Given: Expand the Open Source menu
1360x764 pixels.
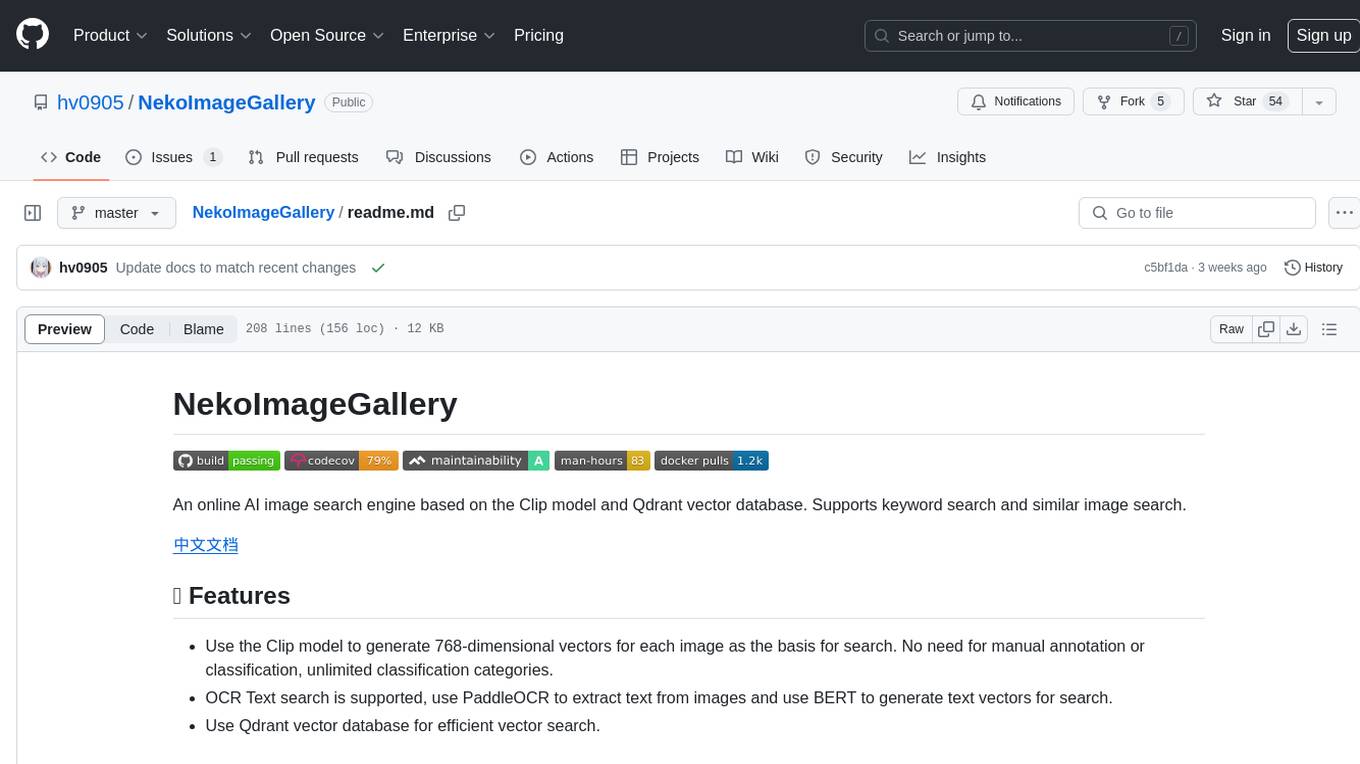Looking at the screenshot, I should 327,35.
